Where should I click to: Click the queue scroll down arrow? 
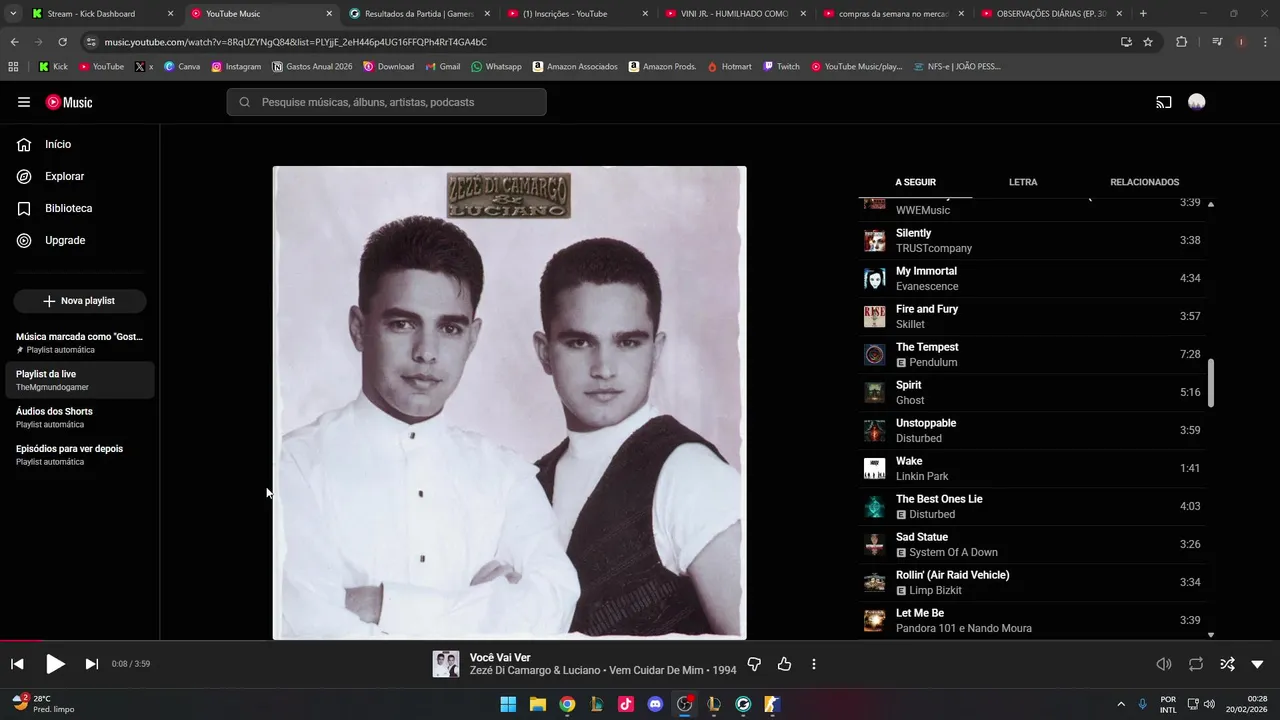[1211, 634]
